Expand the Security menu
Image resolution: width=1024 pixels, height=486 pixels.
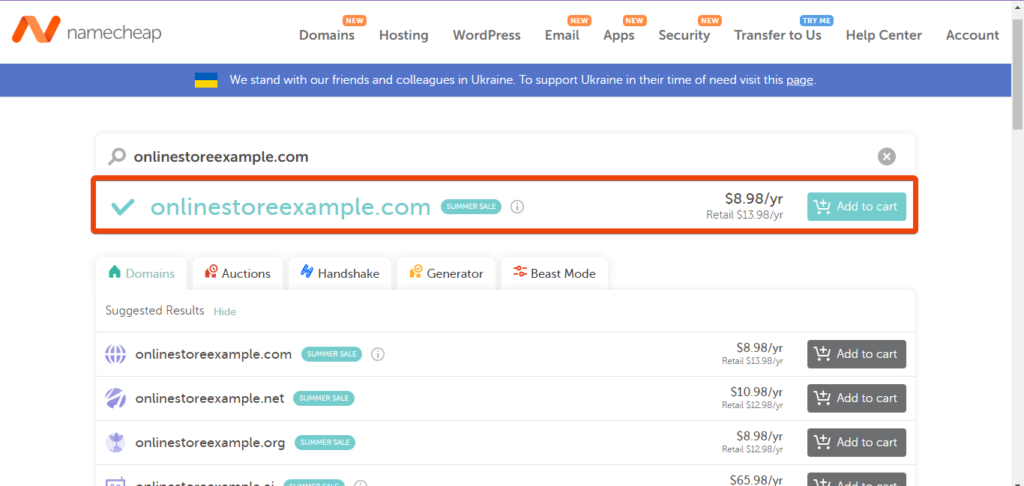(684, 35)
